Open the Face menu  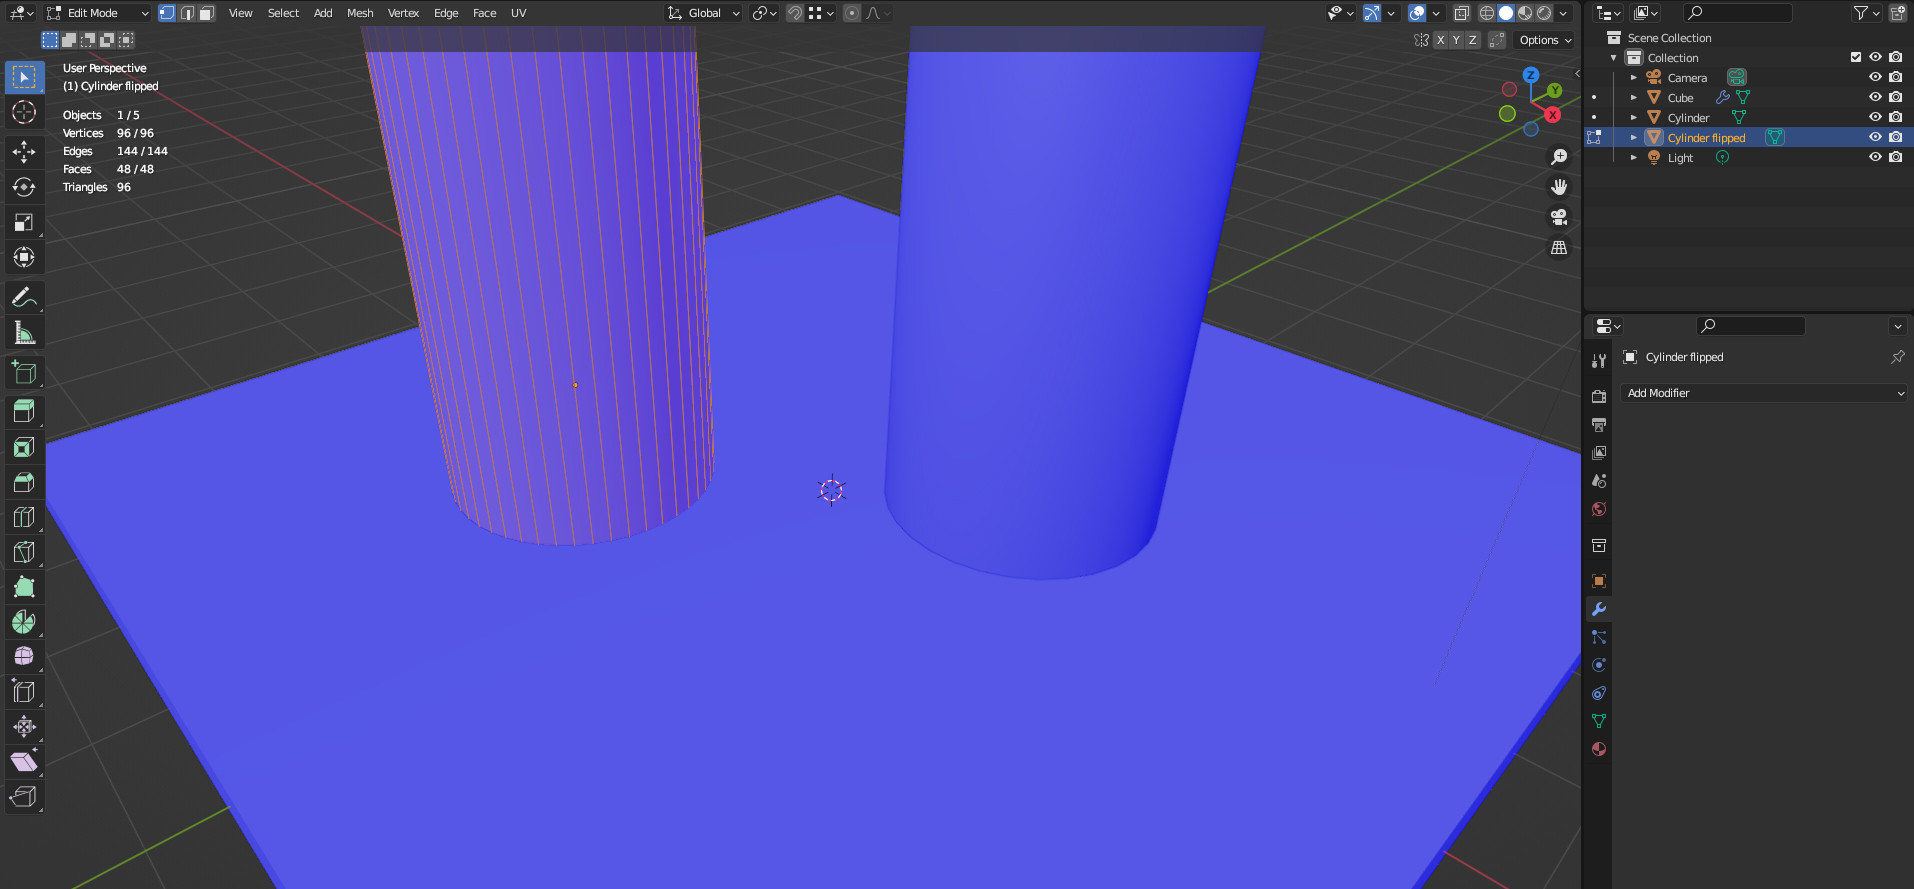[484, 13]
